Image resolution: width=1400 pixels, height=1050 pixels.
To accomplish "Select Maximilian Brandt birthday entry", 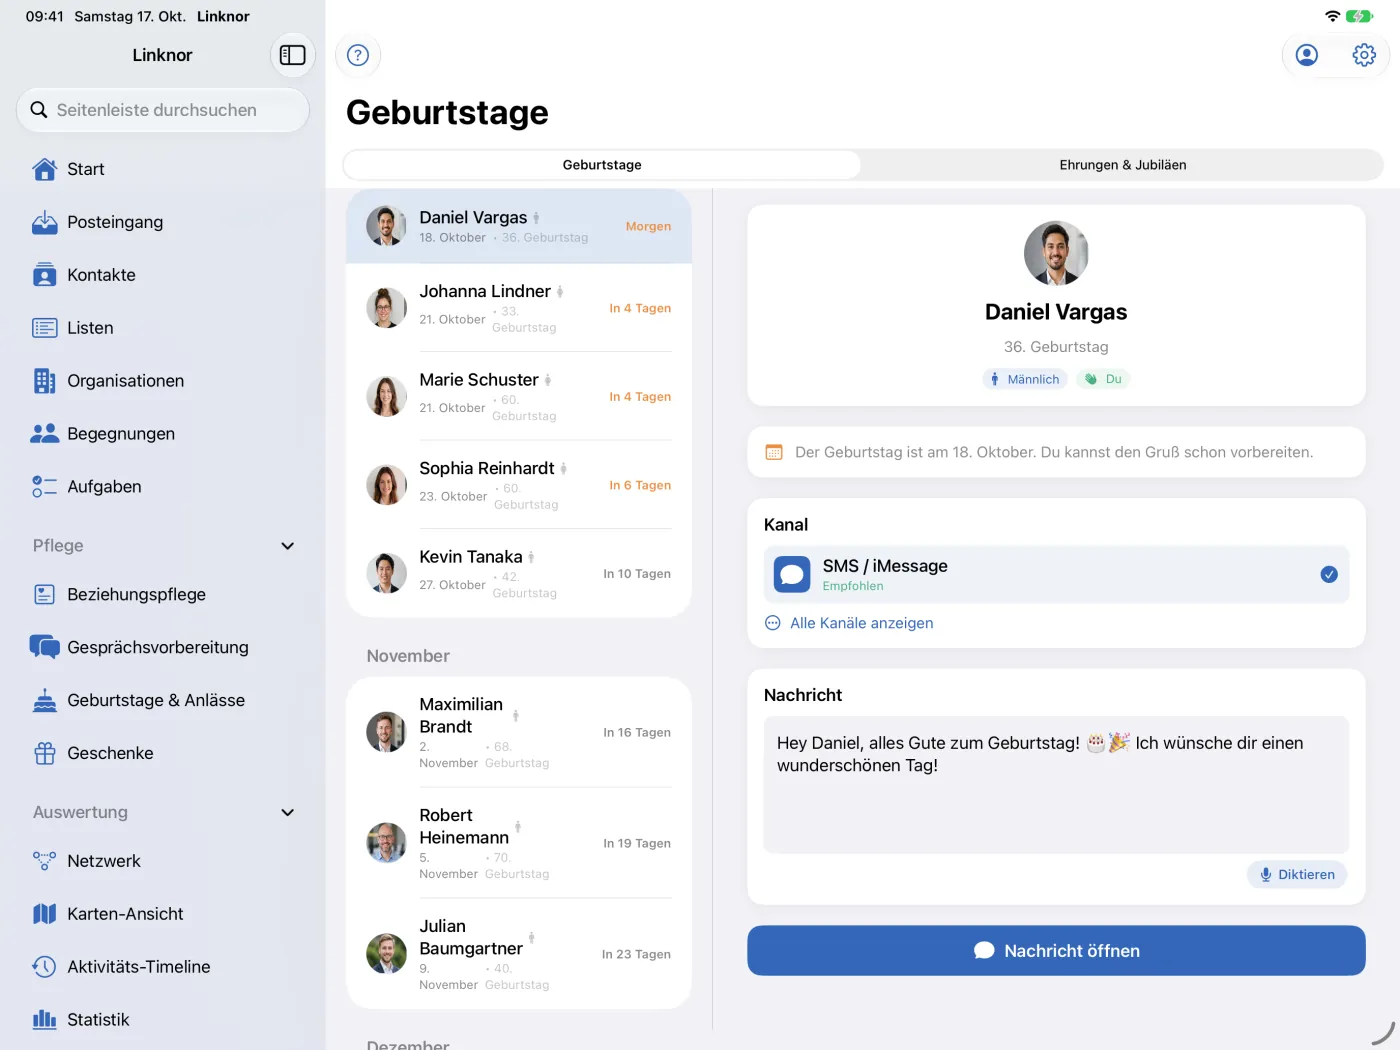I will coord(519,732).
